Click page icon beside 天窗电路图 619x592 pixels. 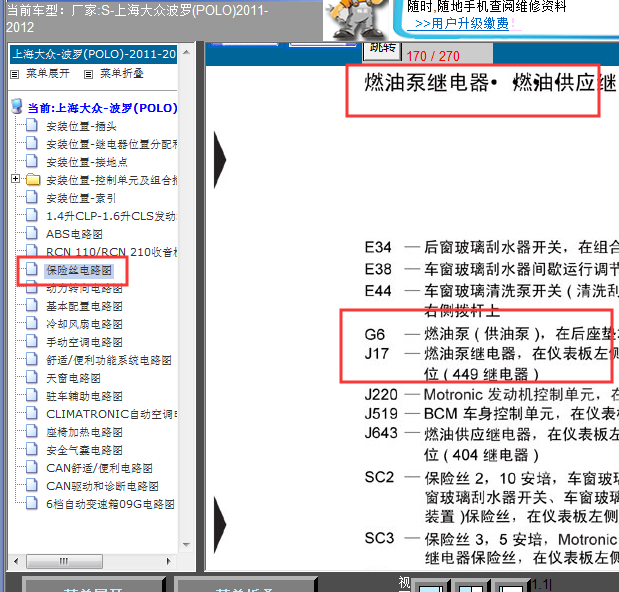tap(32, 377)
